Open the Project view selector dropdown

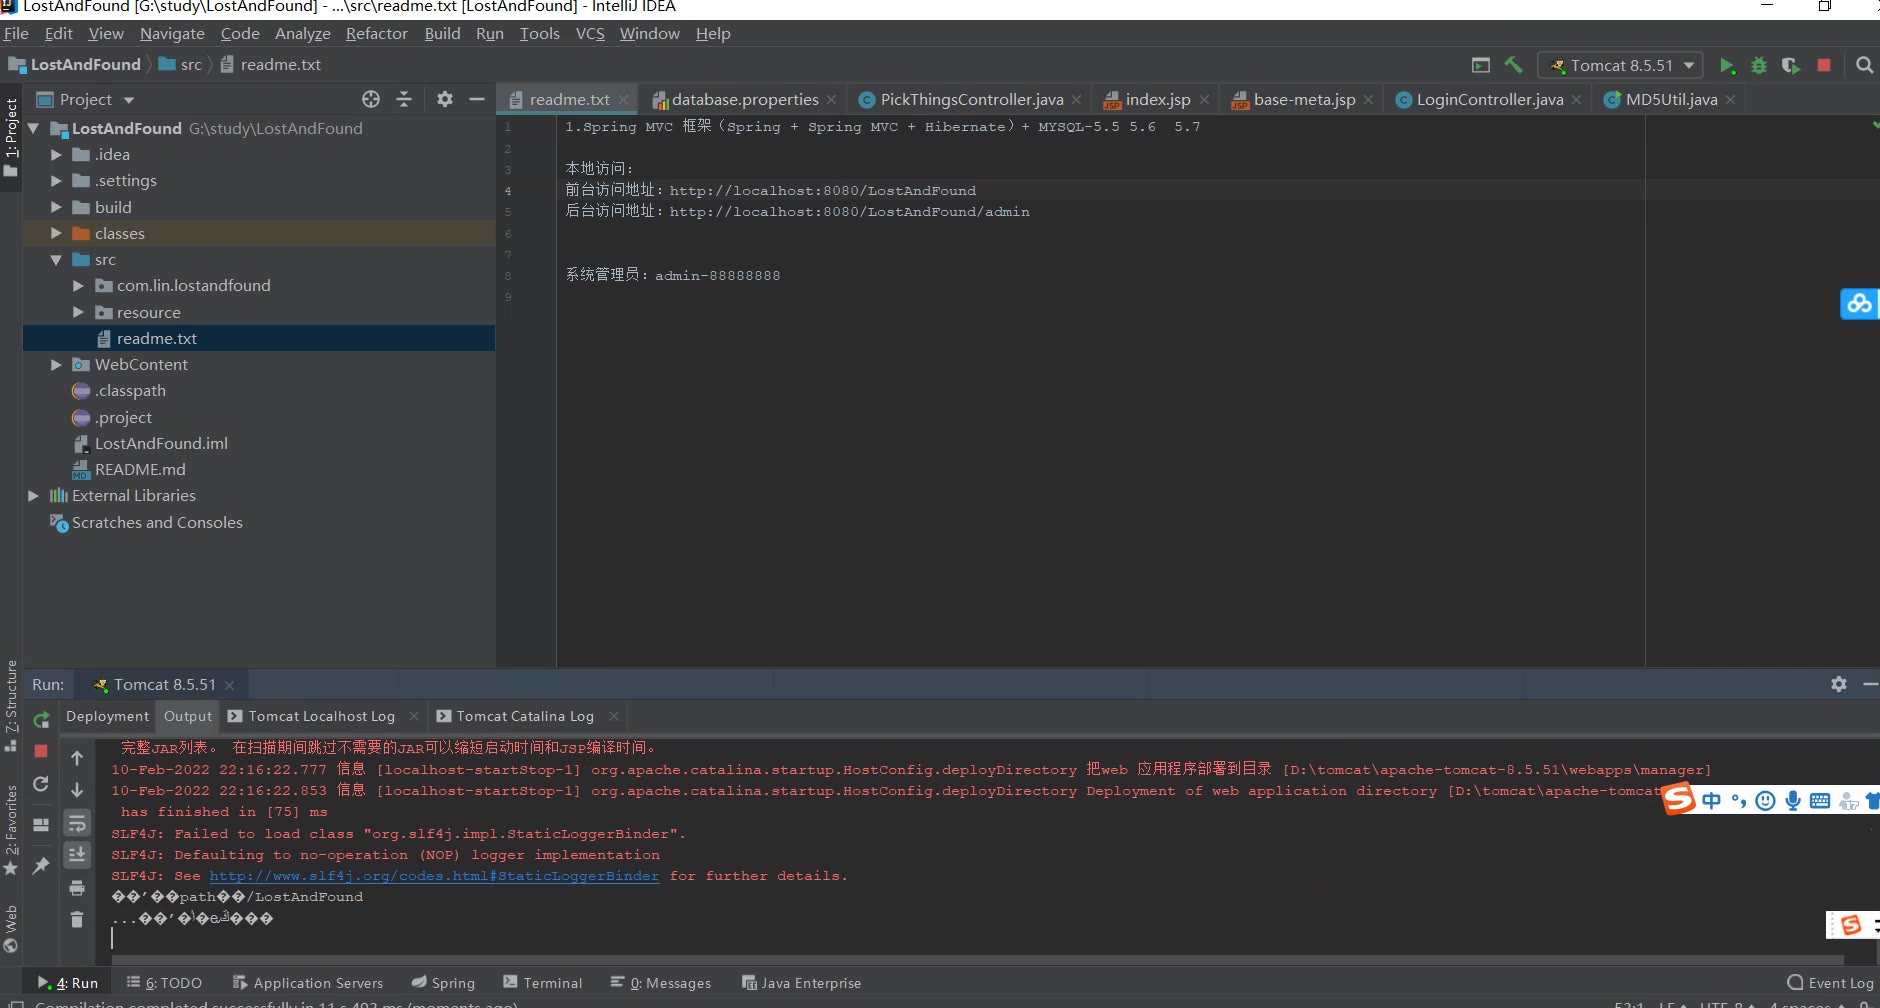point(86,99)
